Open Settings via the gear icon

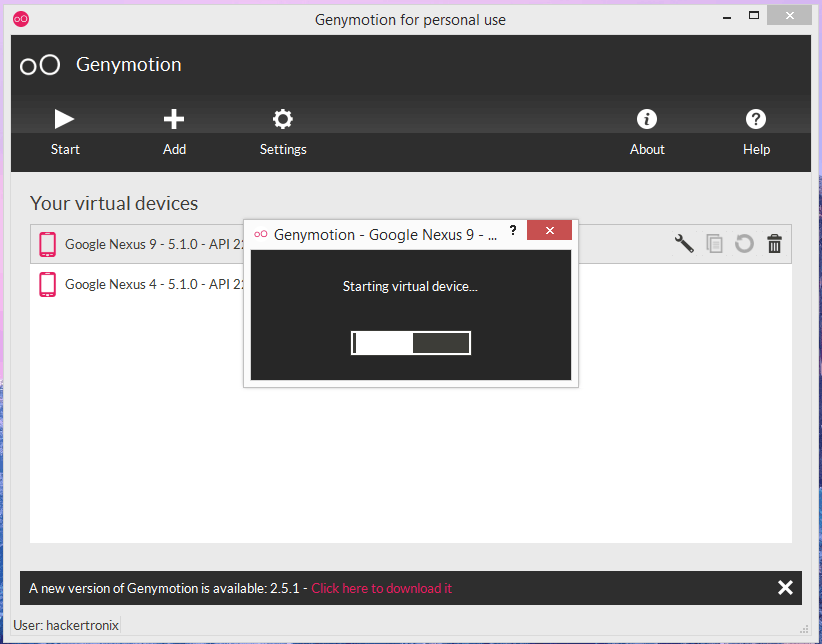point(283,120)
